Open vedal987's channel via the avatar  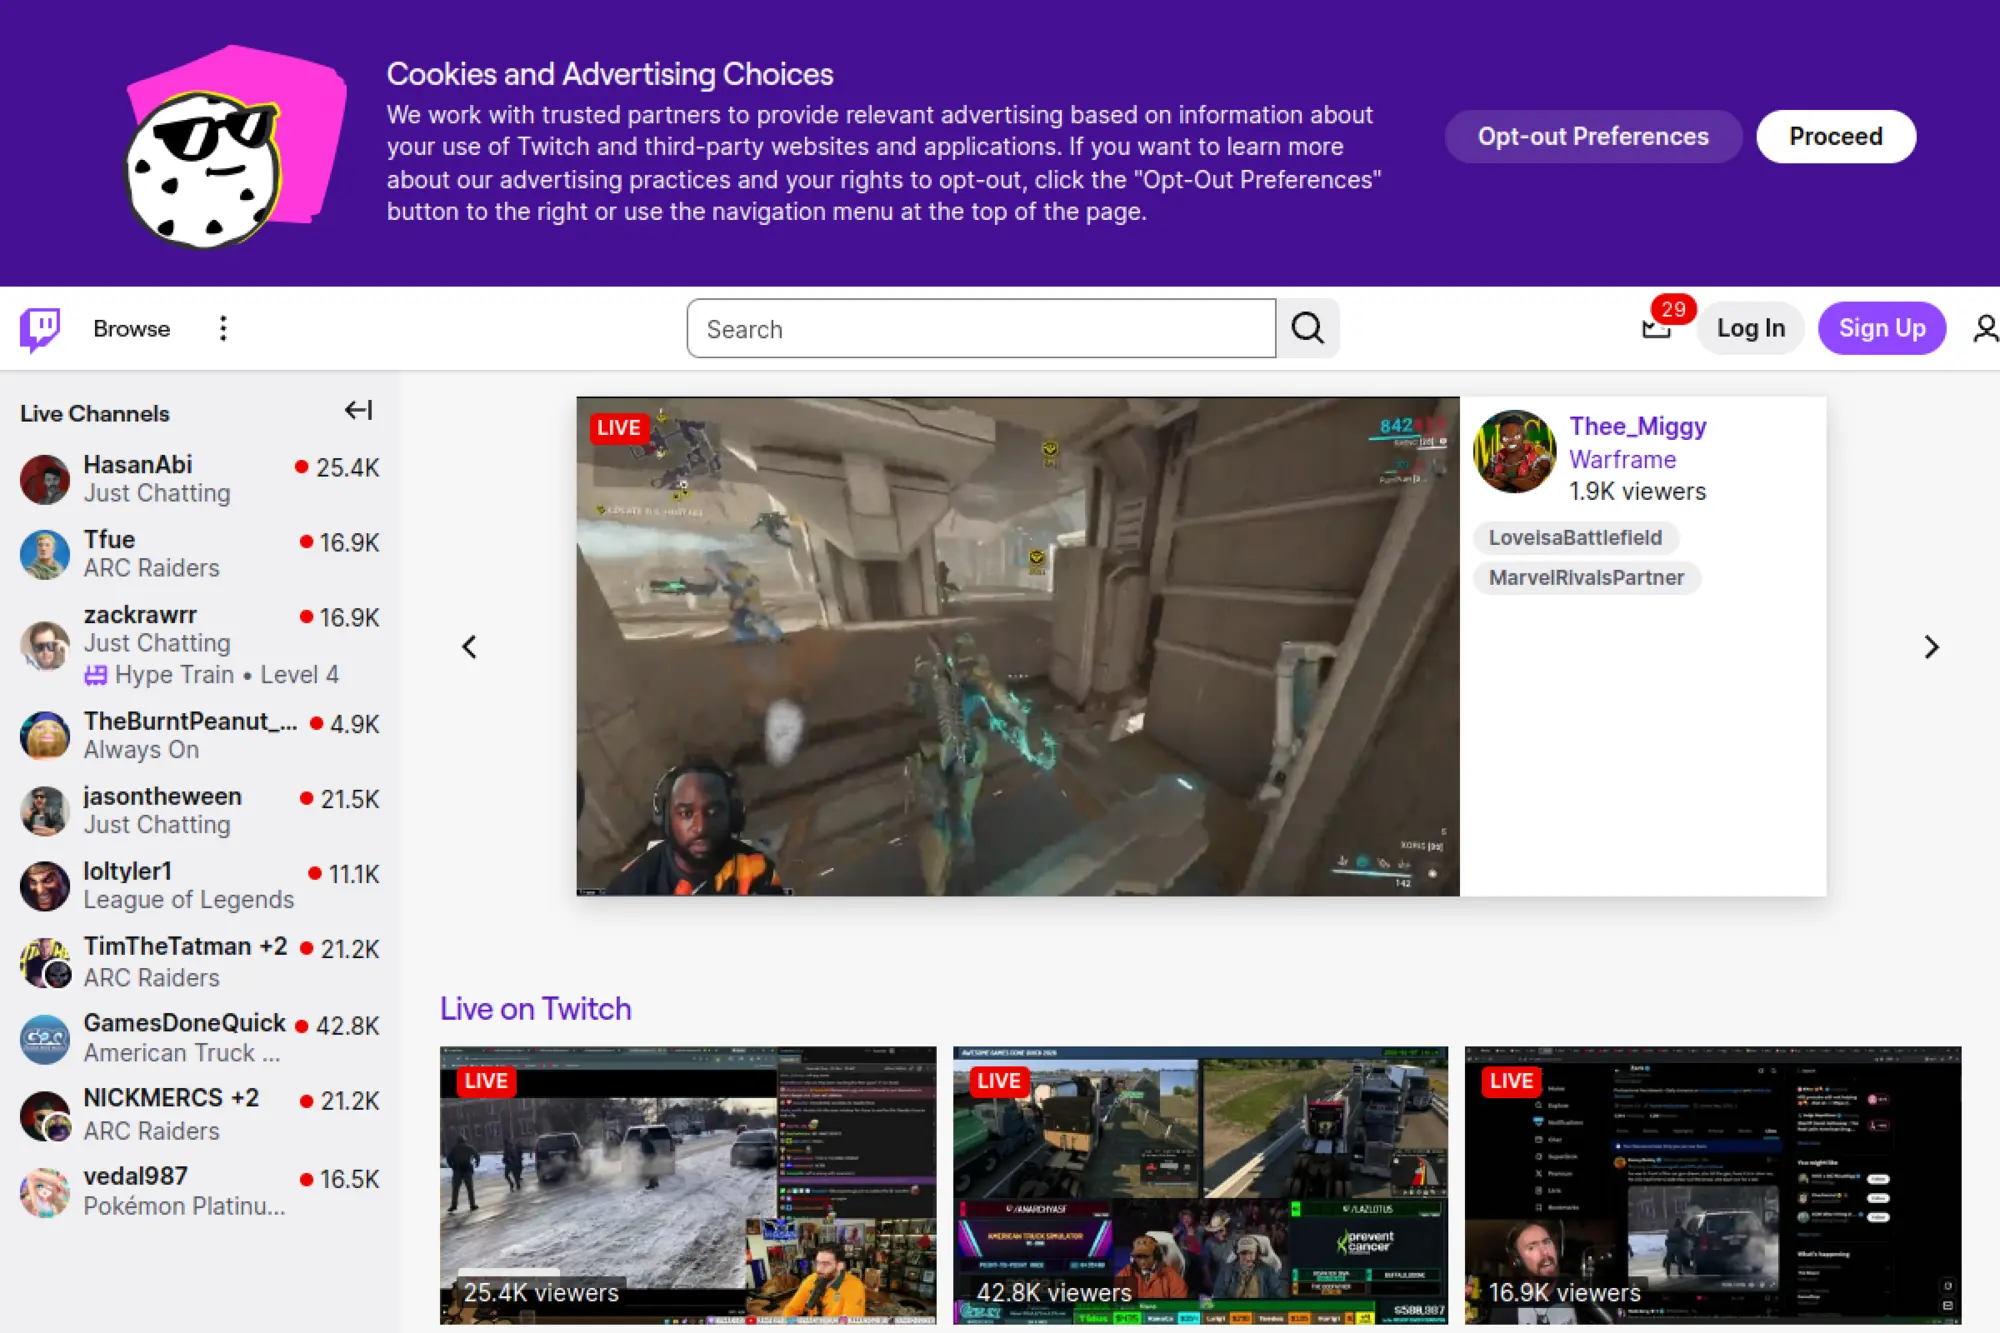pyautogui.click(x=44, y=1191)
